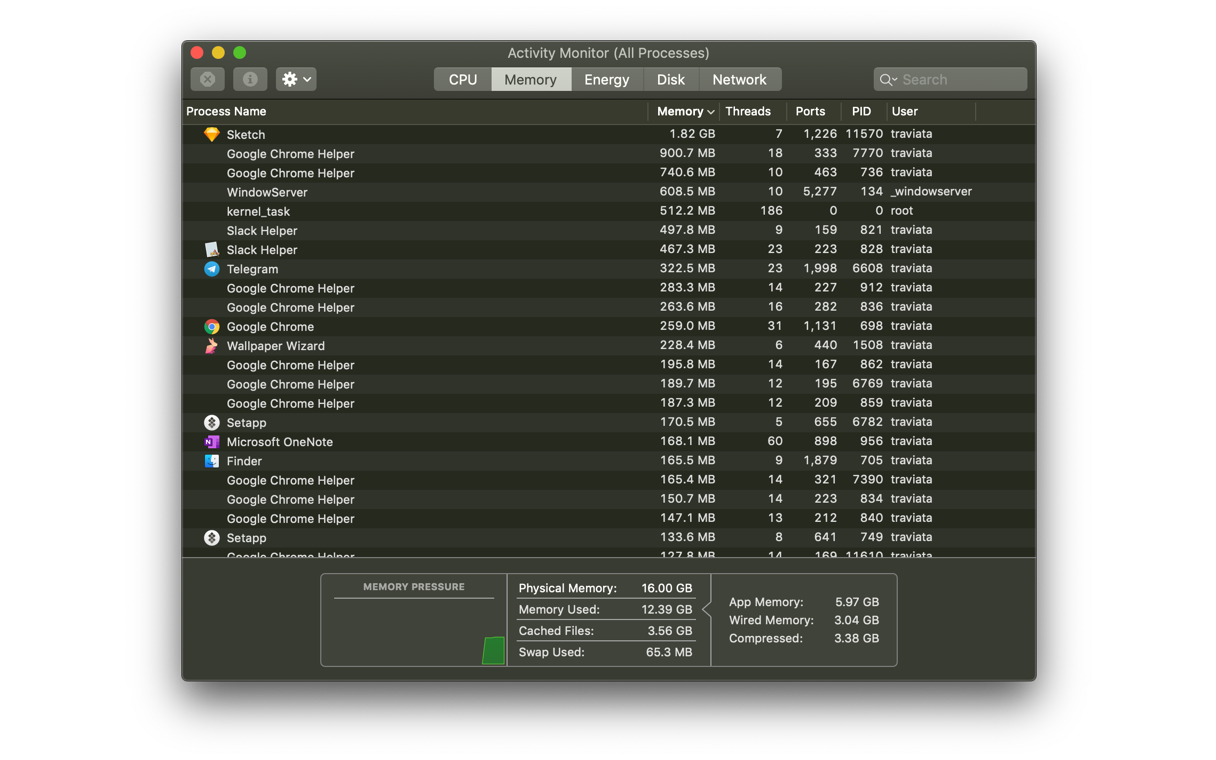Click the Telegram app icon
Image resolution: width=1216 pixels, height=760 pixels.
point(212,269)
